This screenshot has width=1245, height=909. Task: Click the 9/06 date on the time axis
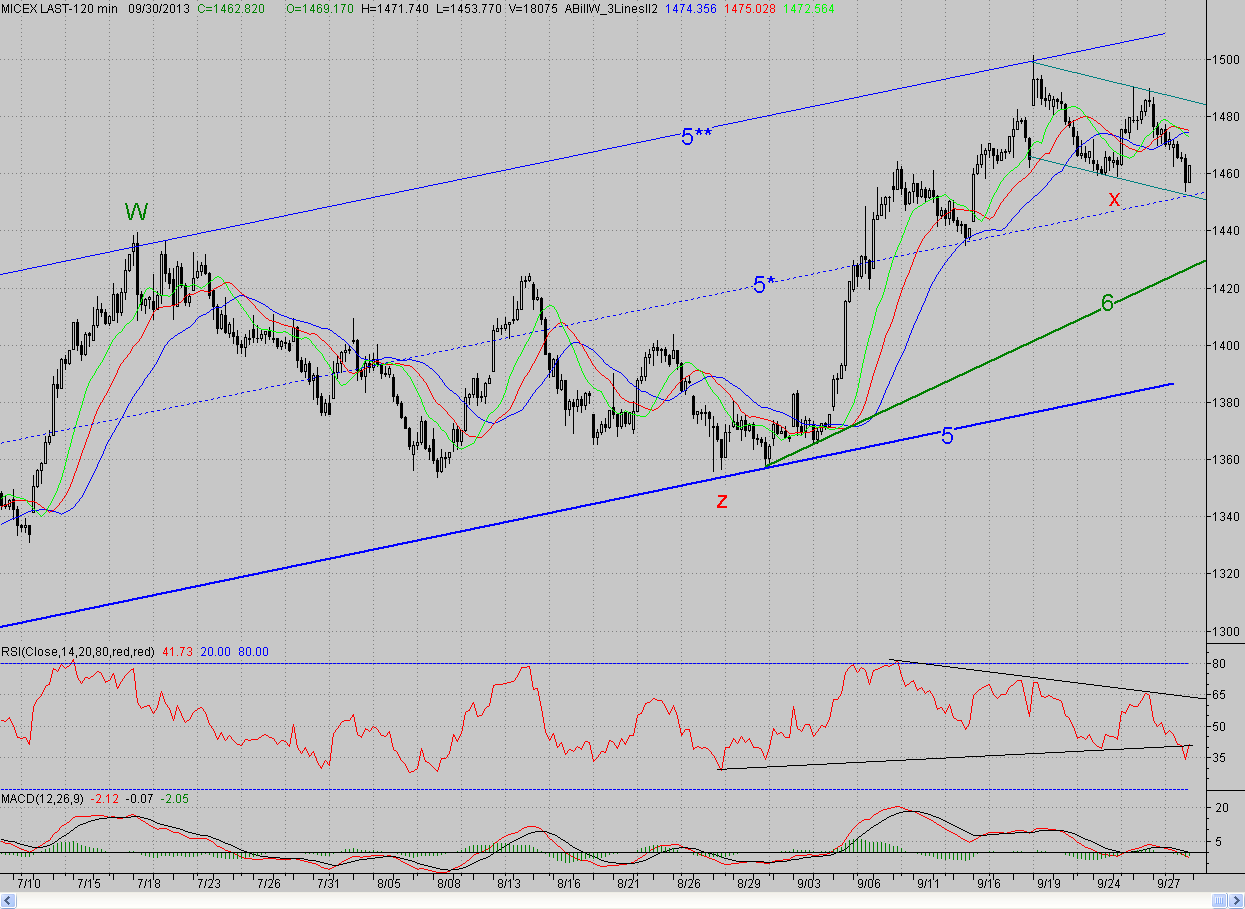(x=869, y=884)
